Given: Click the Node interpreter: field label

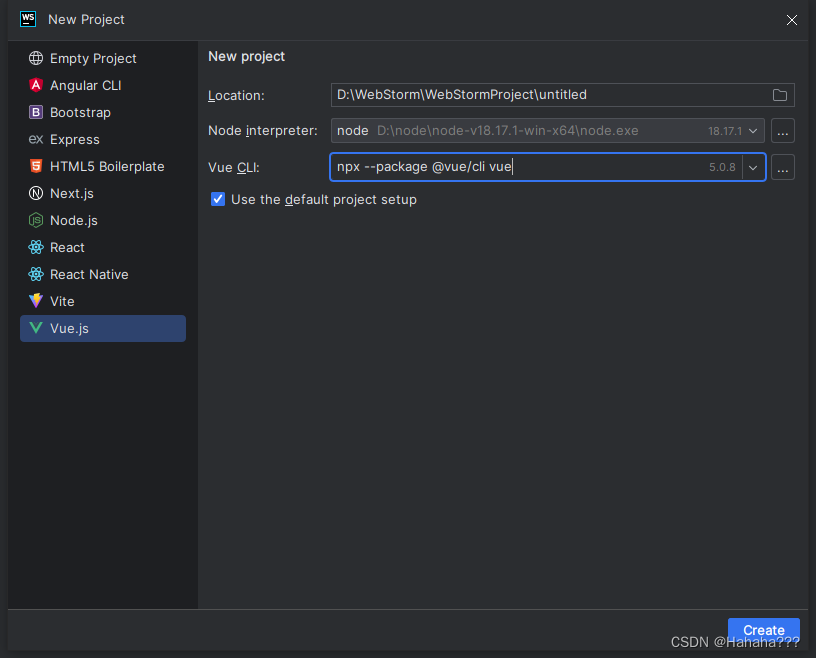Looking at the screenshot, I should (x=263, y=131).
